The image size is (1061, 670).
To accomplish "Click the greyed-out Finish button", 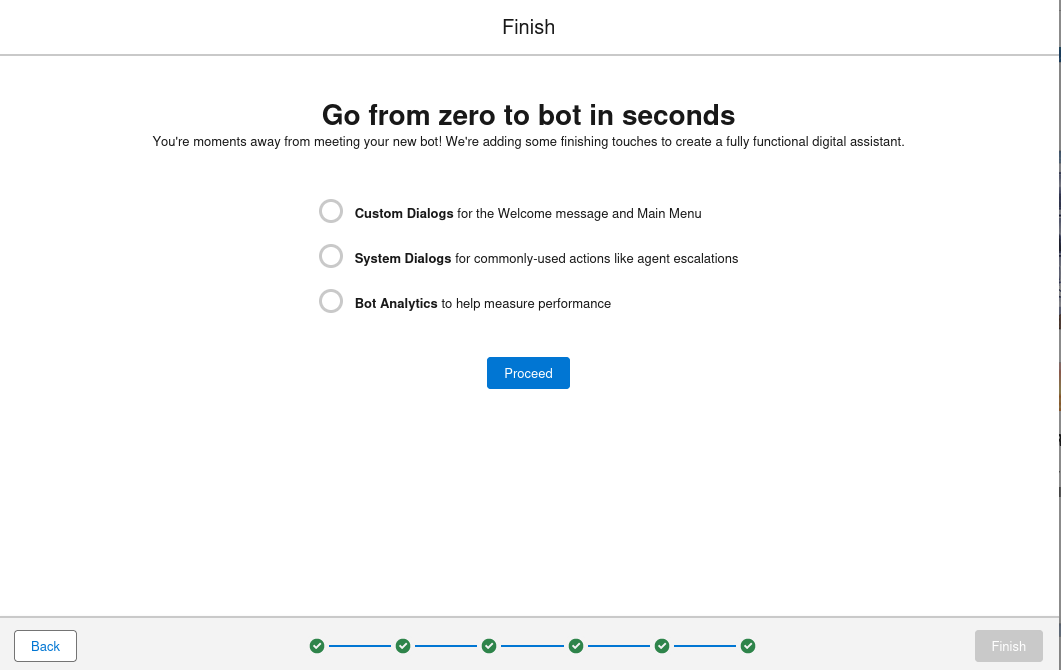I will (1008, 646).
